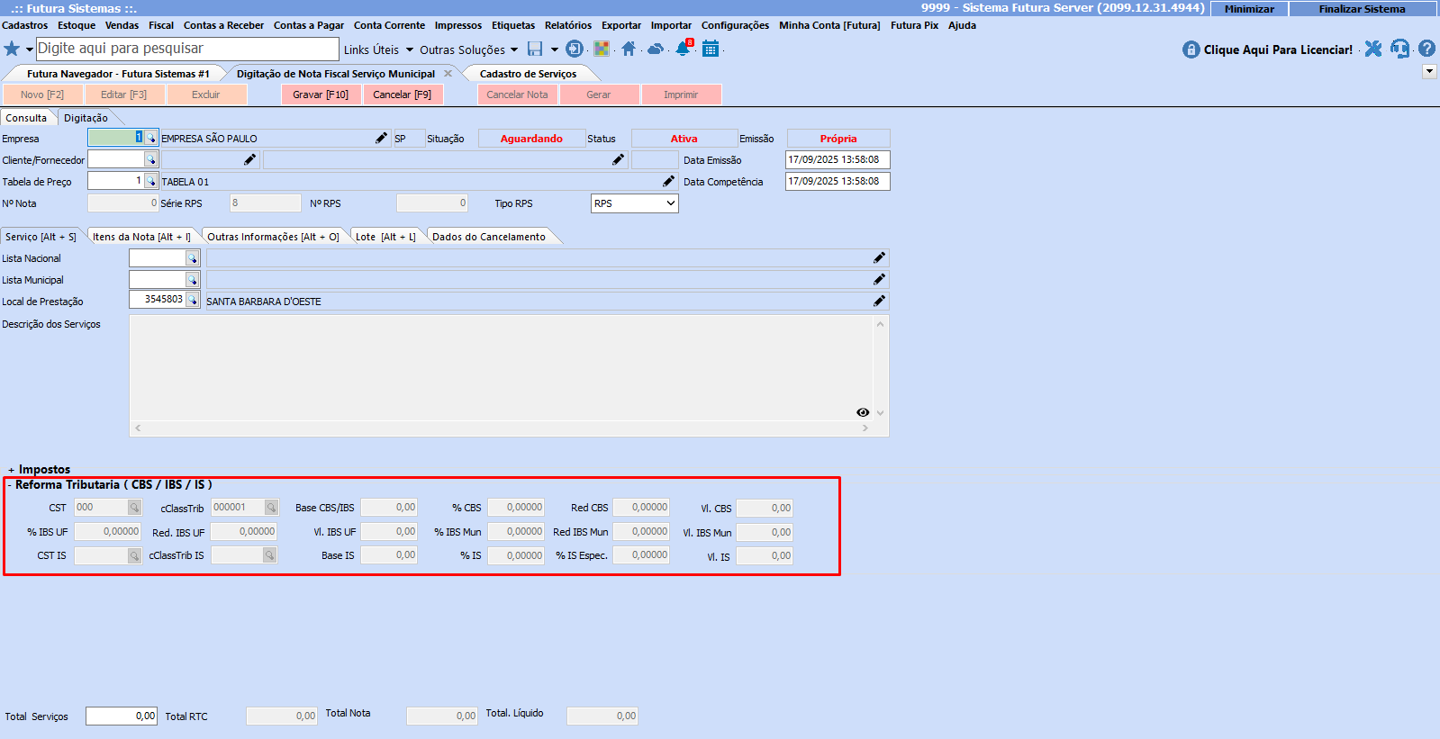Open the headset support icon

(x=1400, y=49)
